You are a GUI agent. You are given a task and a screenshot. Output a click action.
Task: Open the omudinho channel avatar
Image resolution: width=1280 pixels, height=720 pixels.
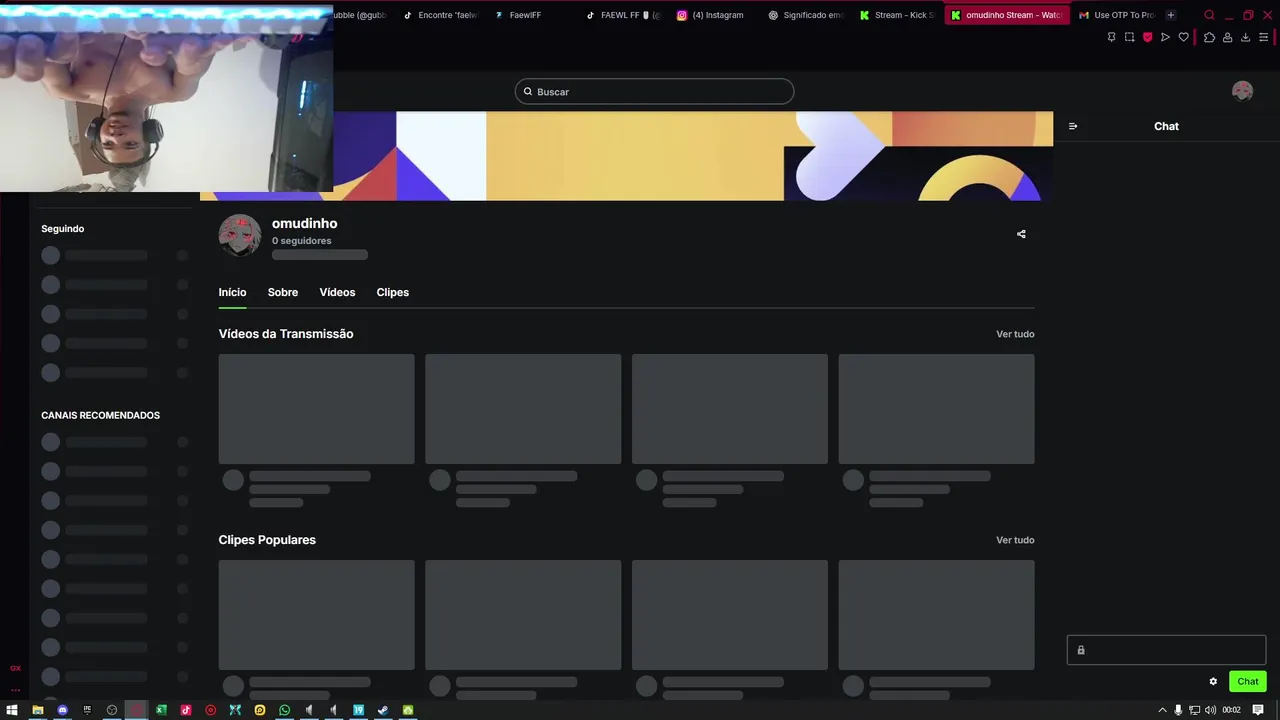(240, 235)
